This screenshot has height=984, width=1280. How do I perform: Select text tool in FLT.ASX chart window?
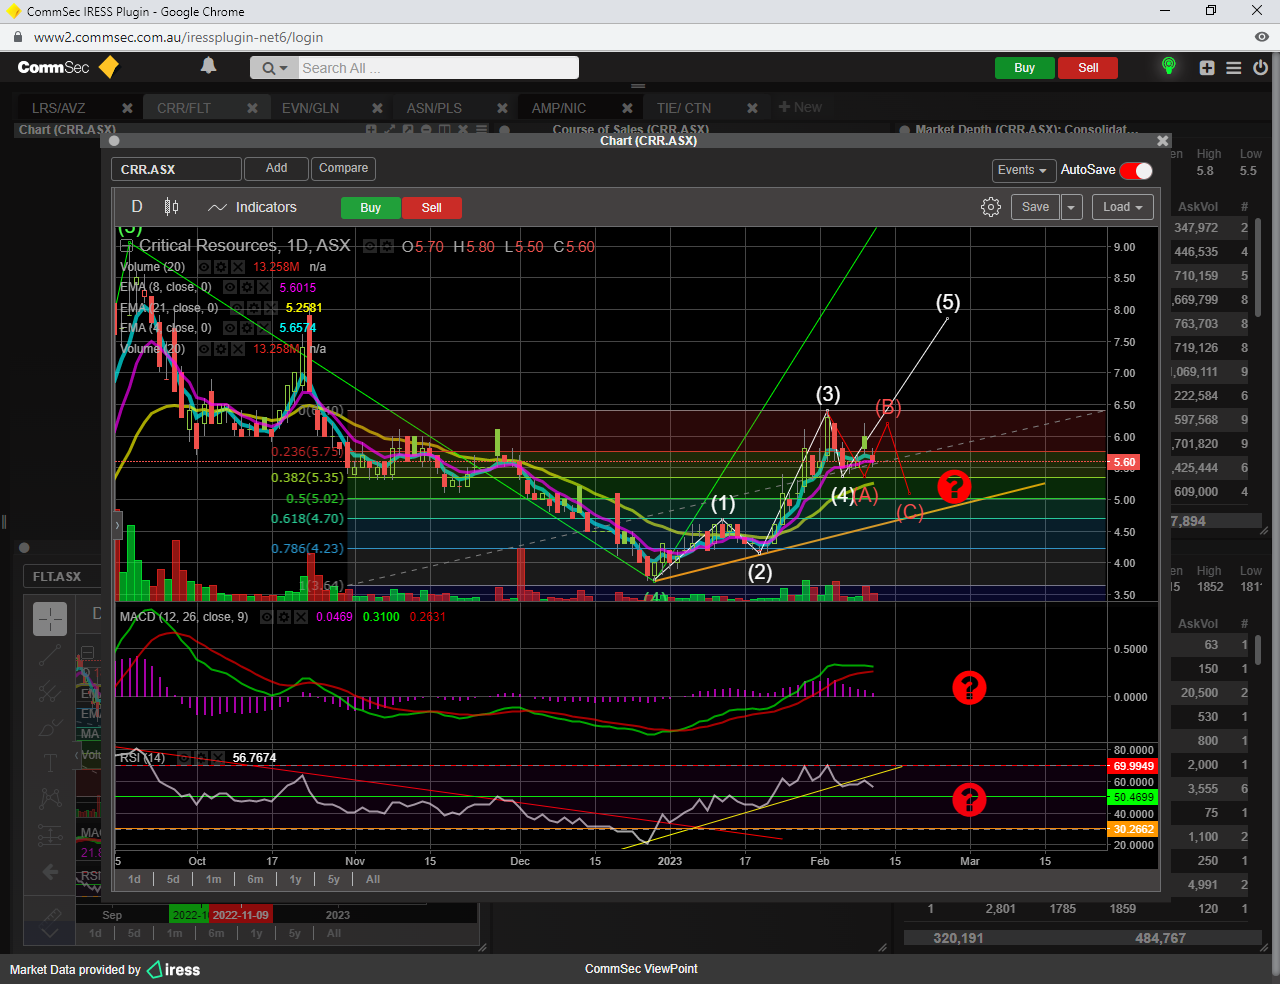(x=49, y=764)
